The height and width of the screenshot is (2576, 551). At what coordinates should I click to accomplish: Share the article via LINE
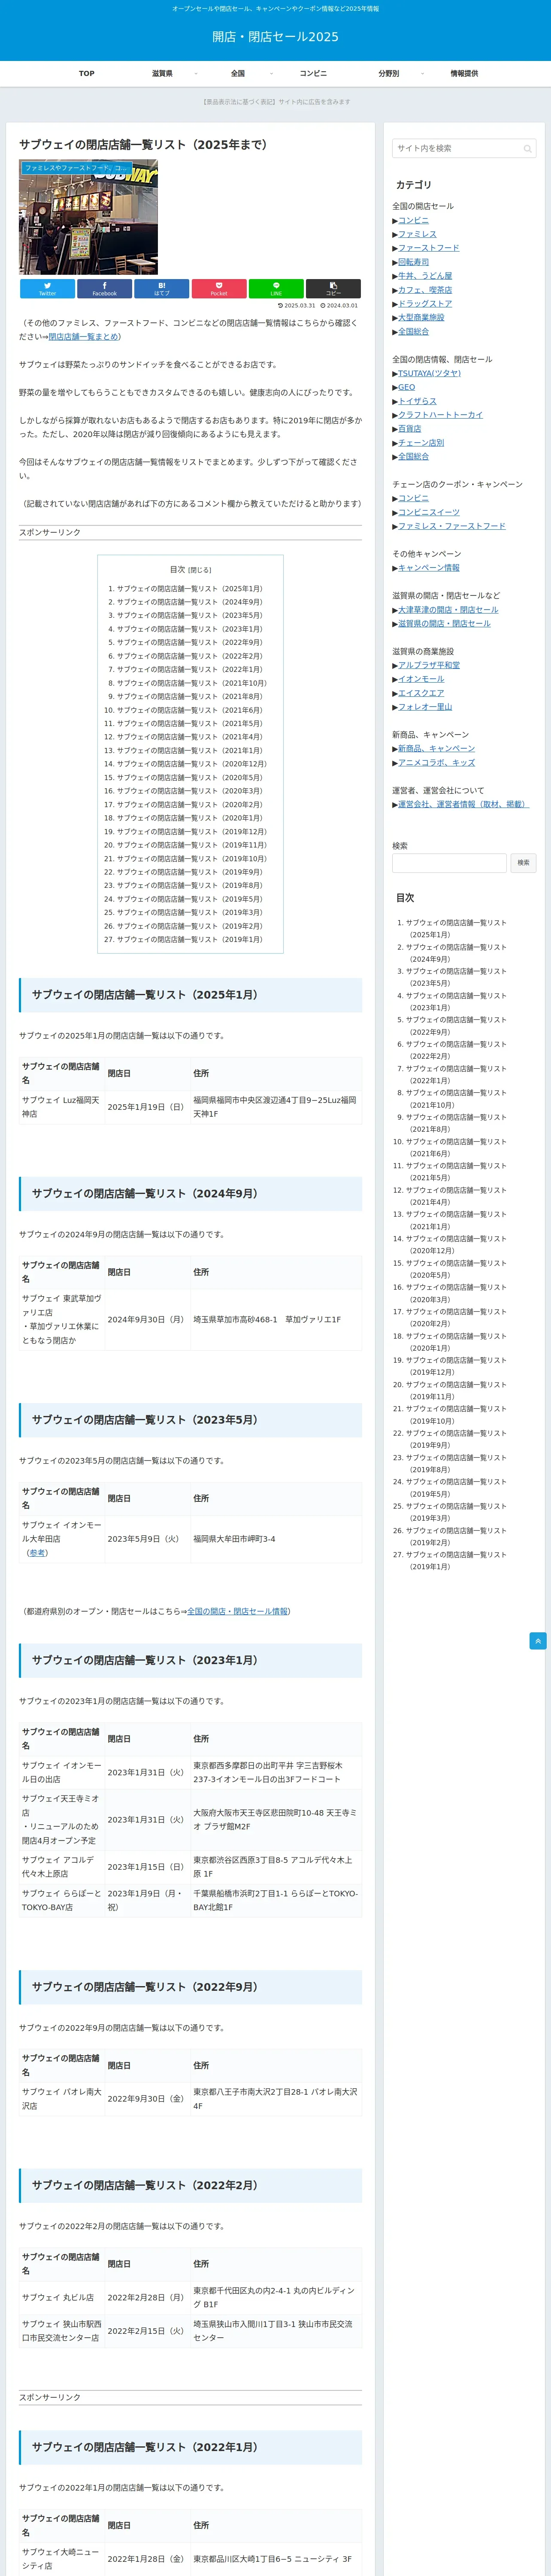[276, 289]
